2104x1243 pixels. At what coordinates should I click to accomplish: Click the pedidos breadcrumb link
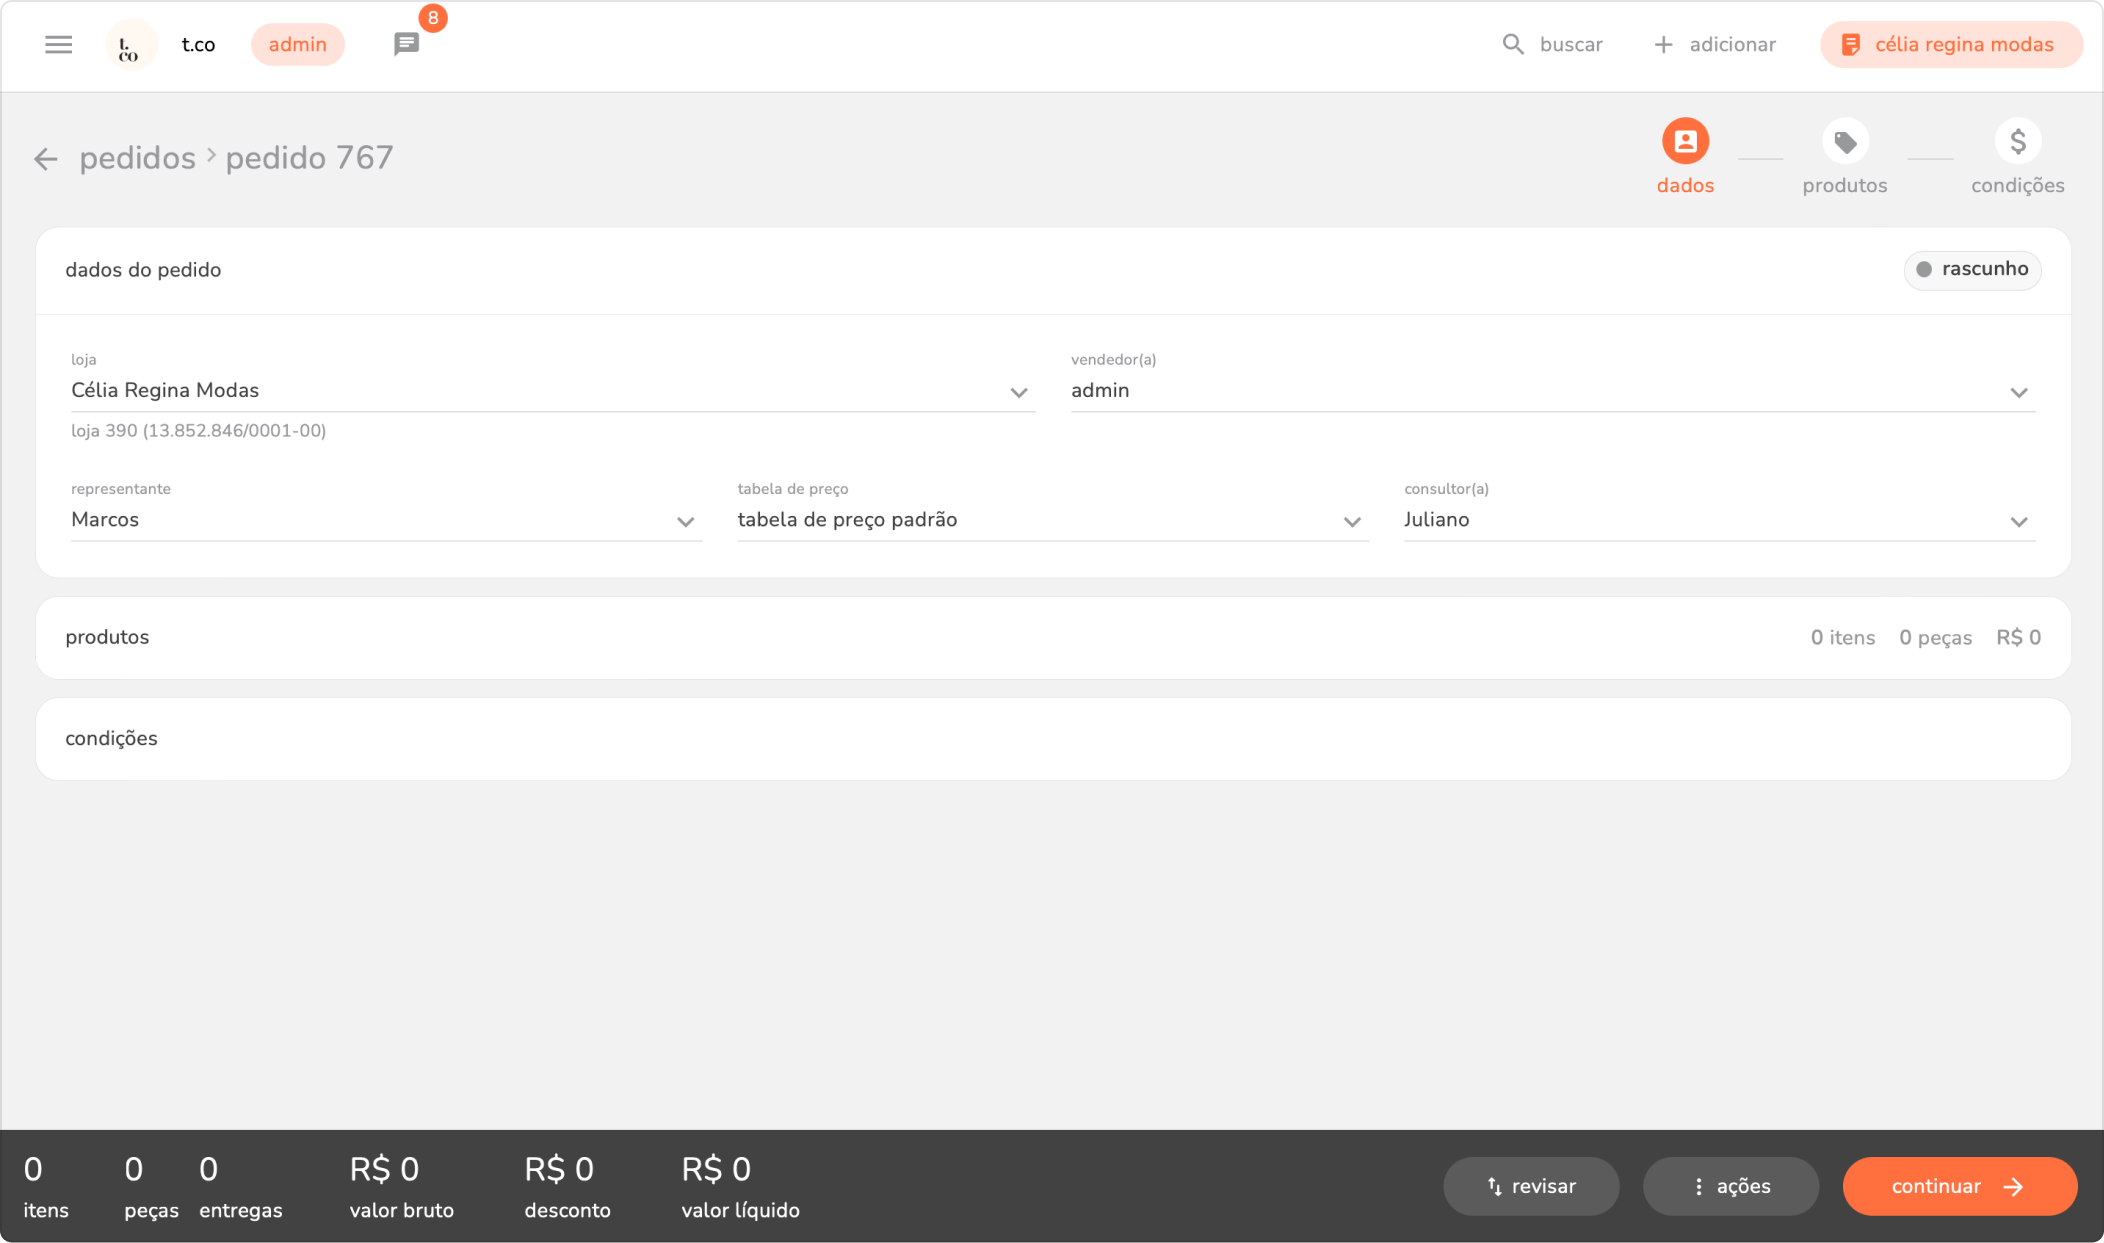coord(138,158)
